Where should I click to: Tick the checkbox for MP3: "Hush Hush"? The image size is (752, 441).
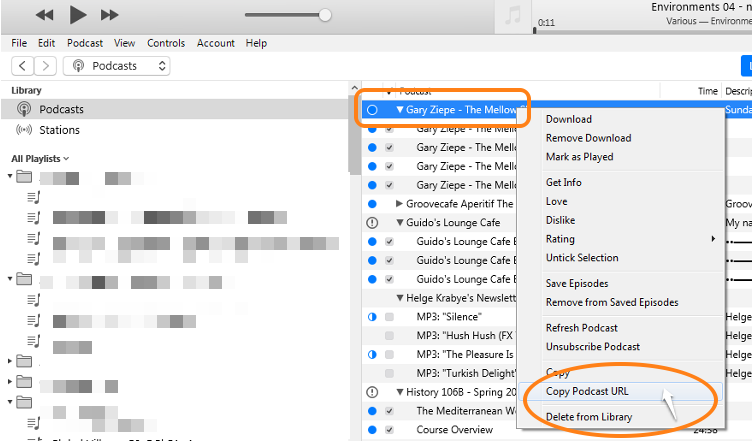coord(389,336)
